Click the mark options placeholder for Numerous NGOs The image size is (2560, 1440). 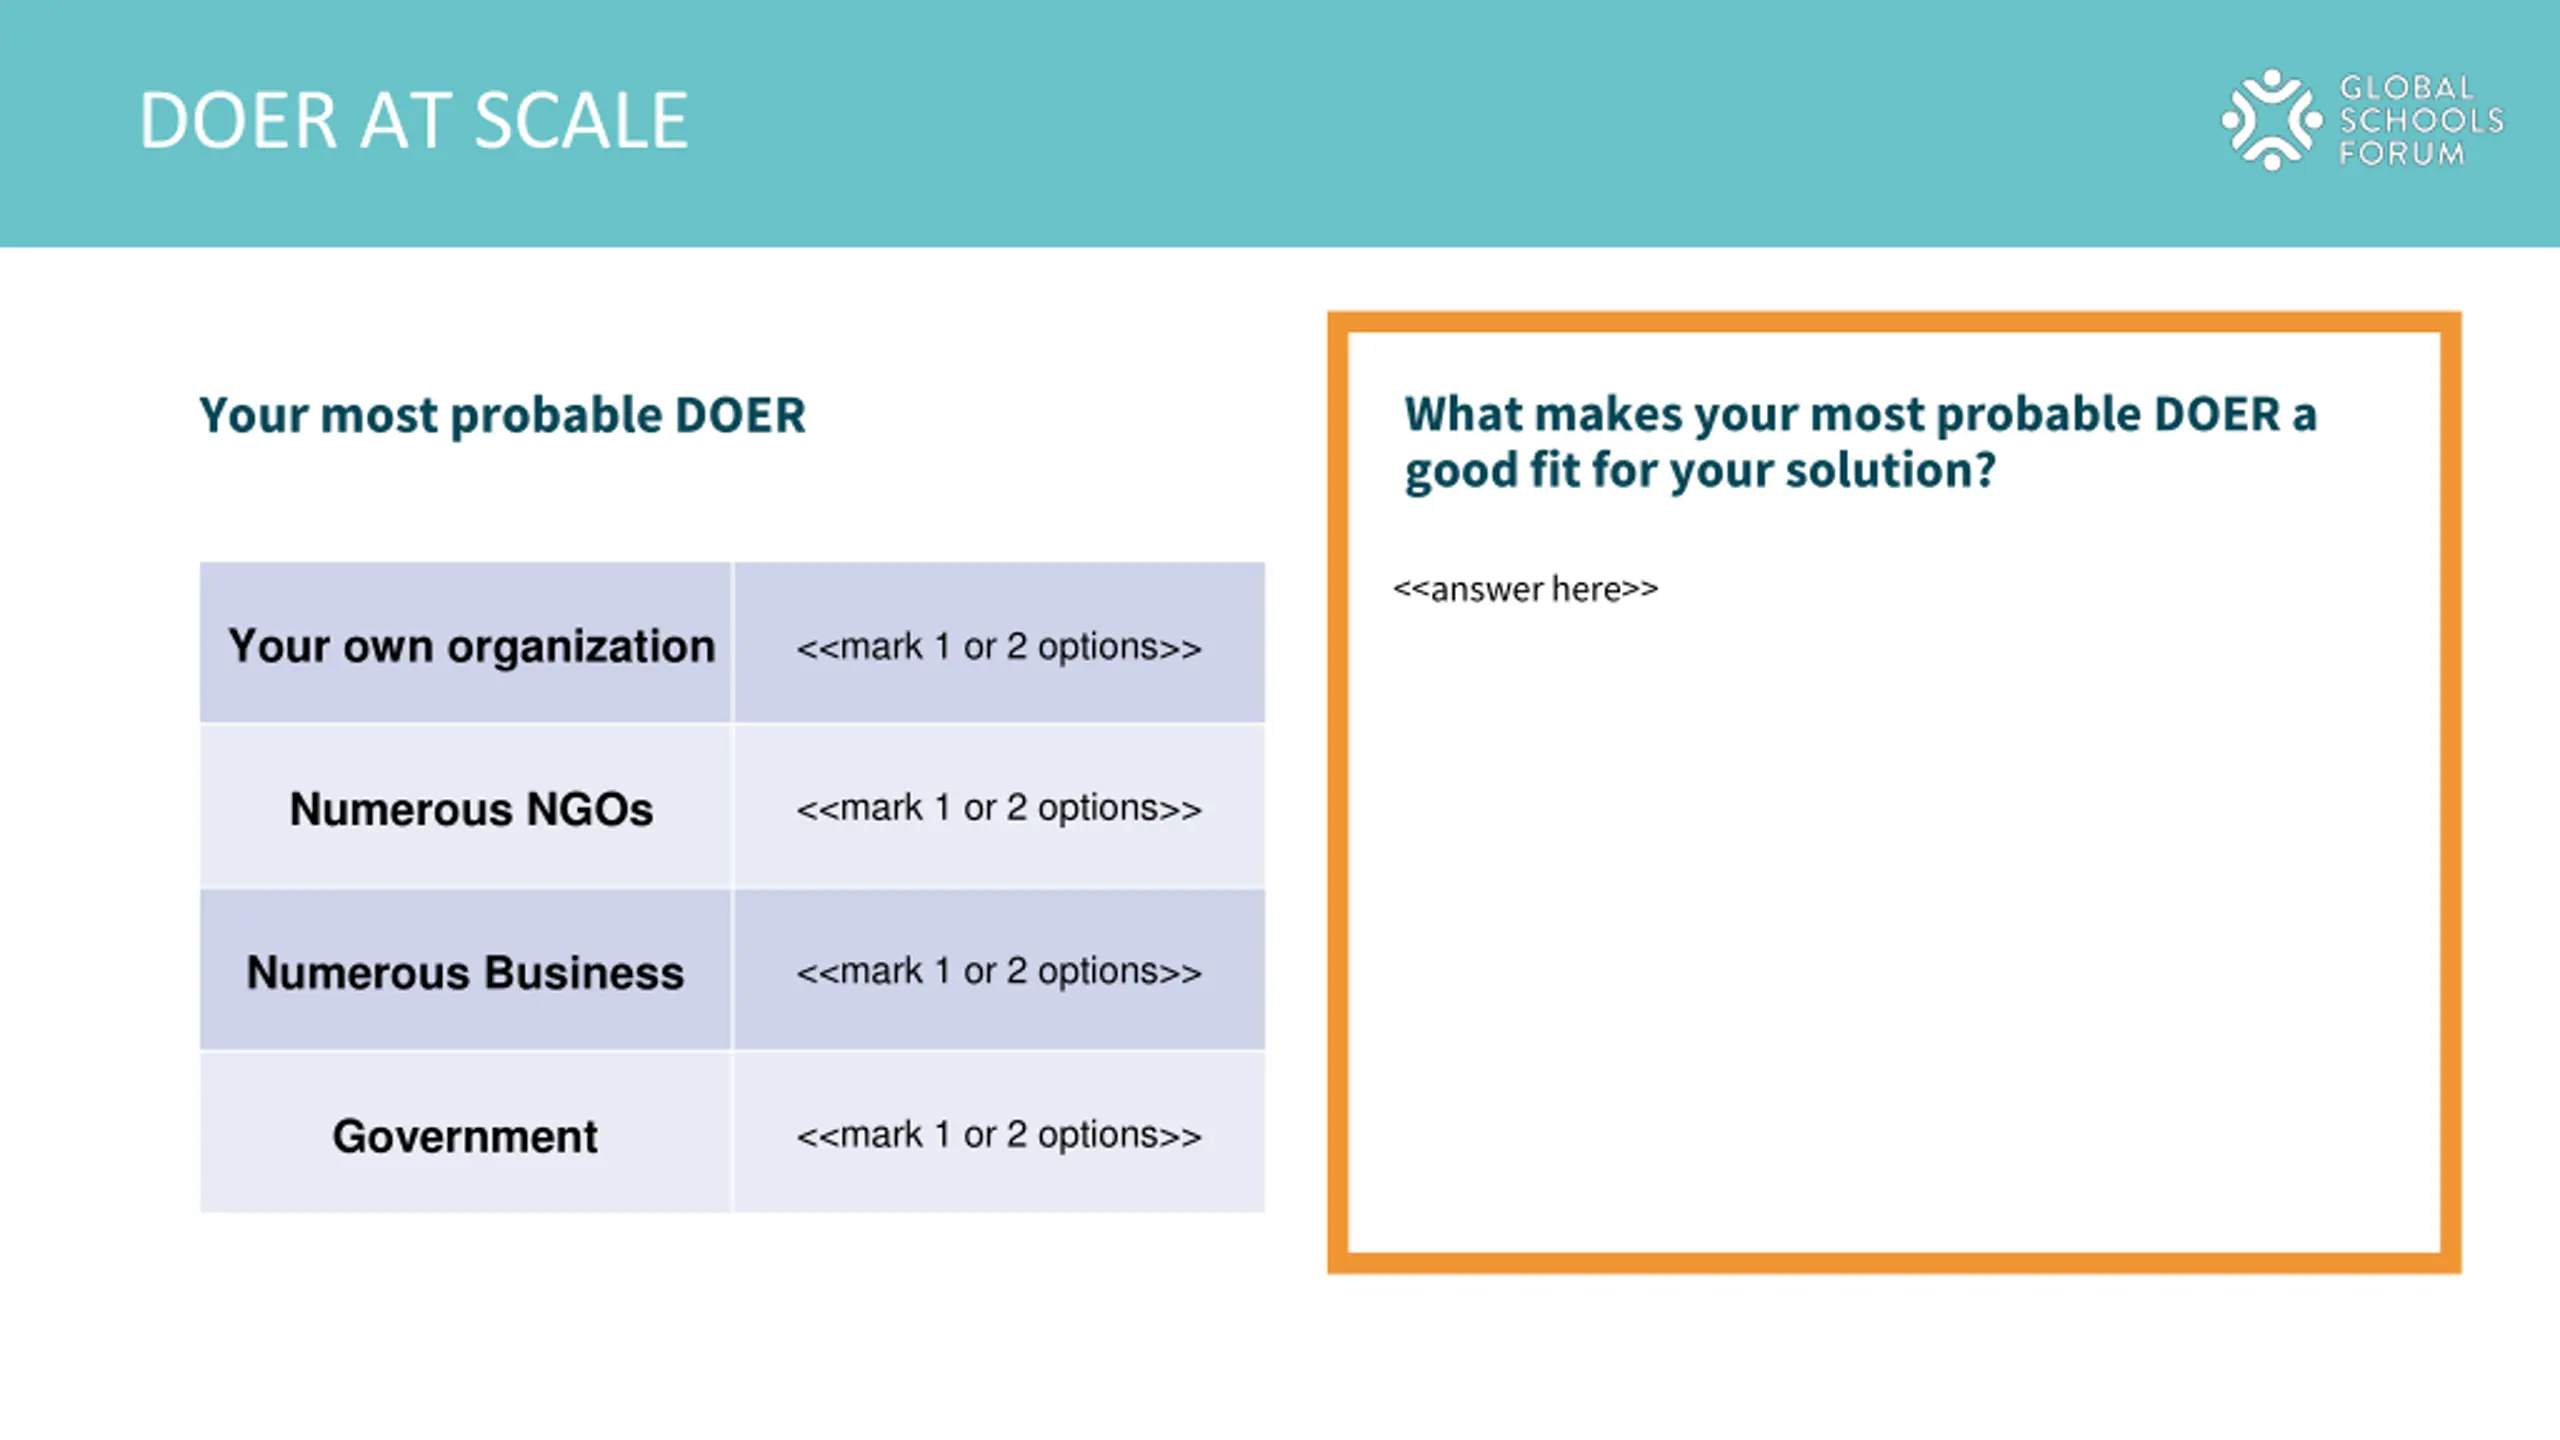click(998, 808)
